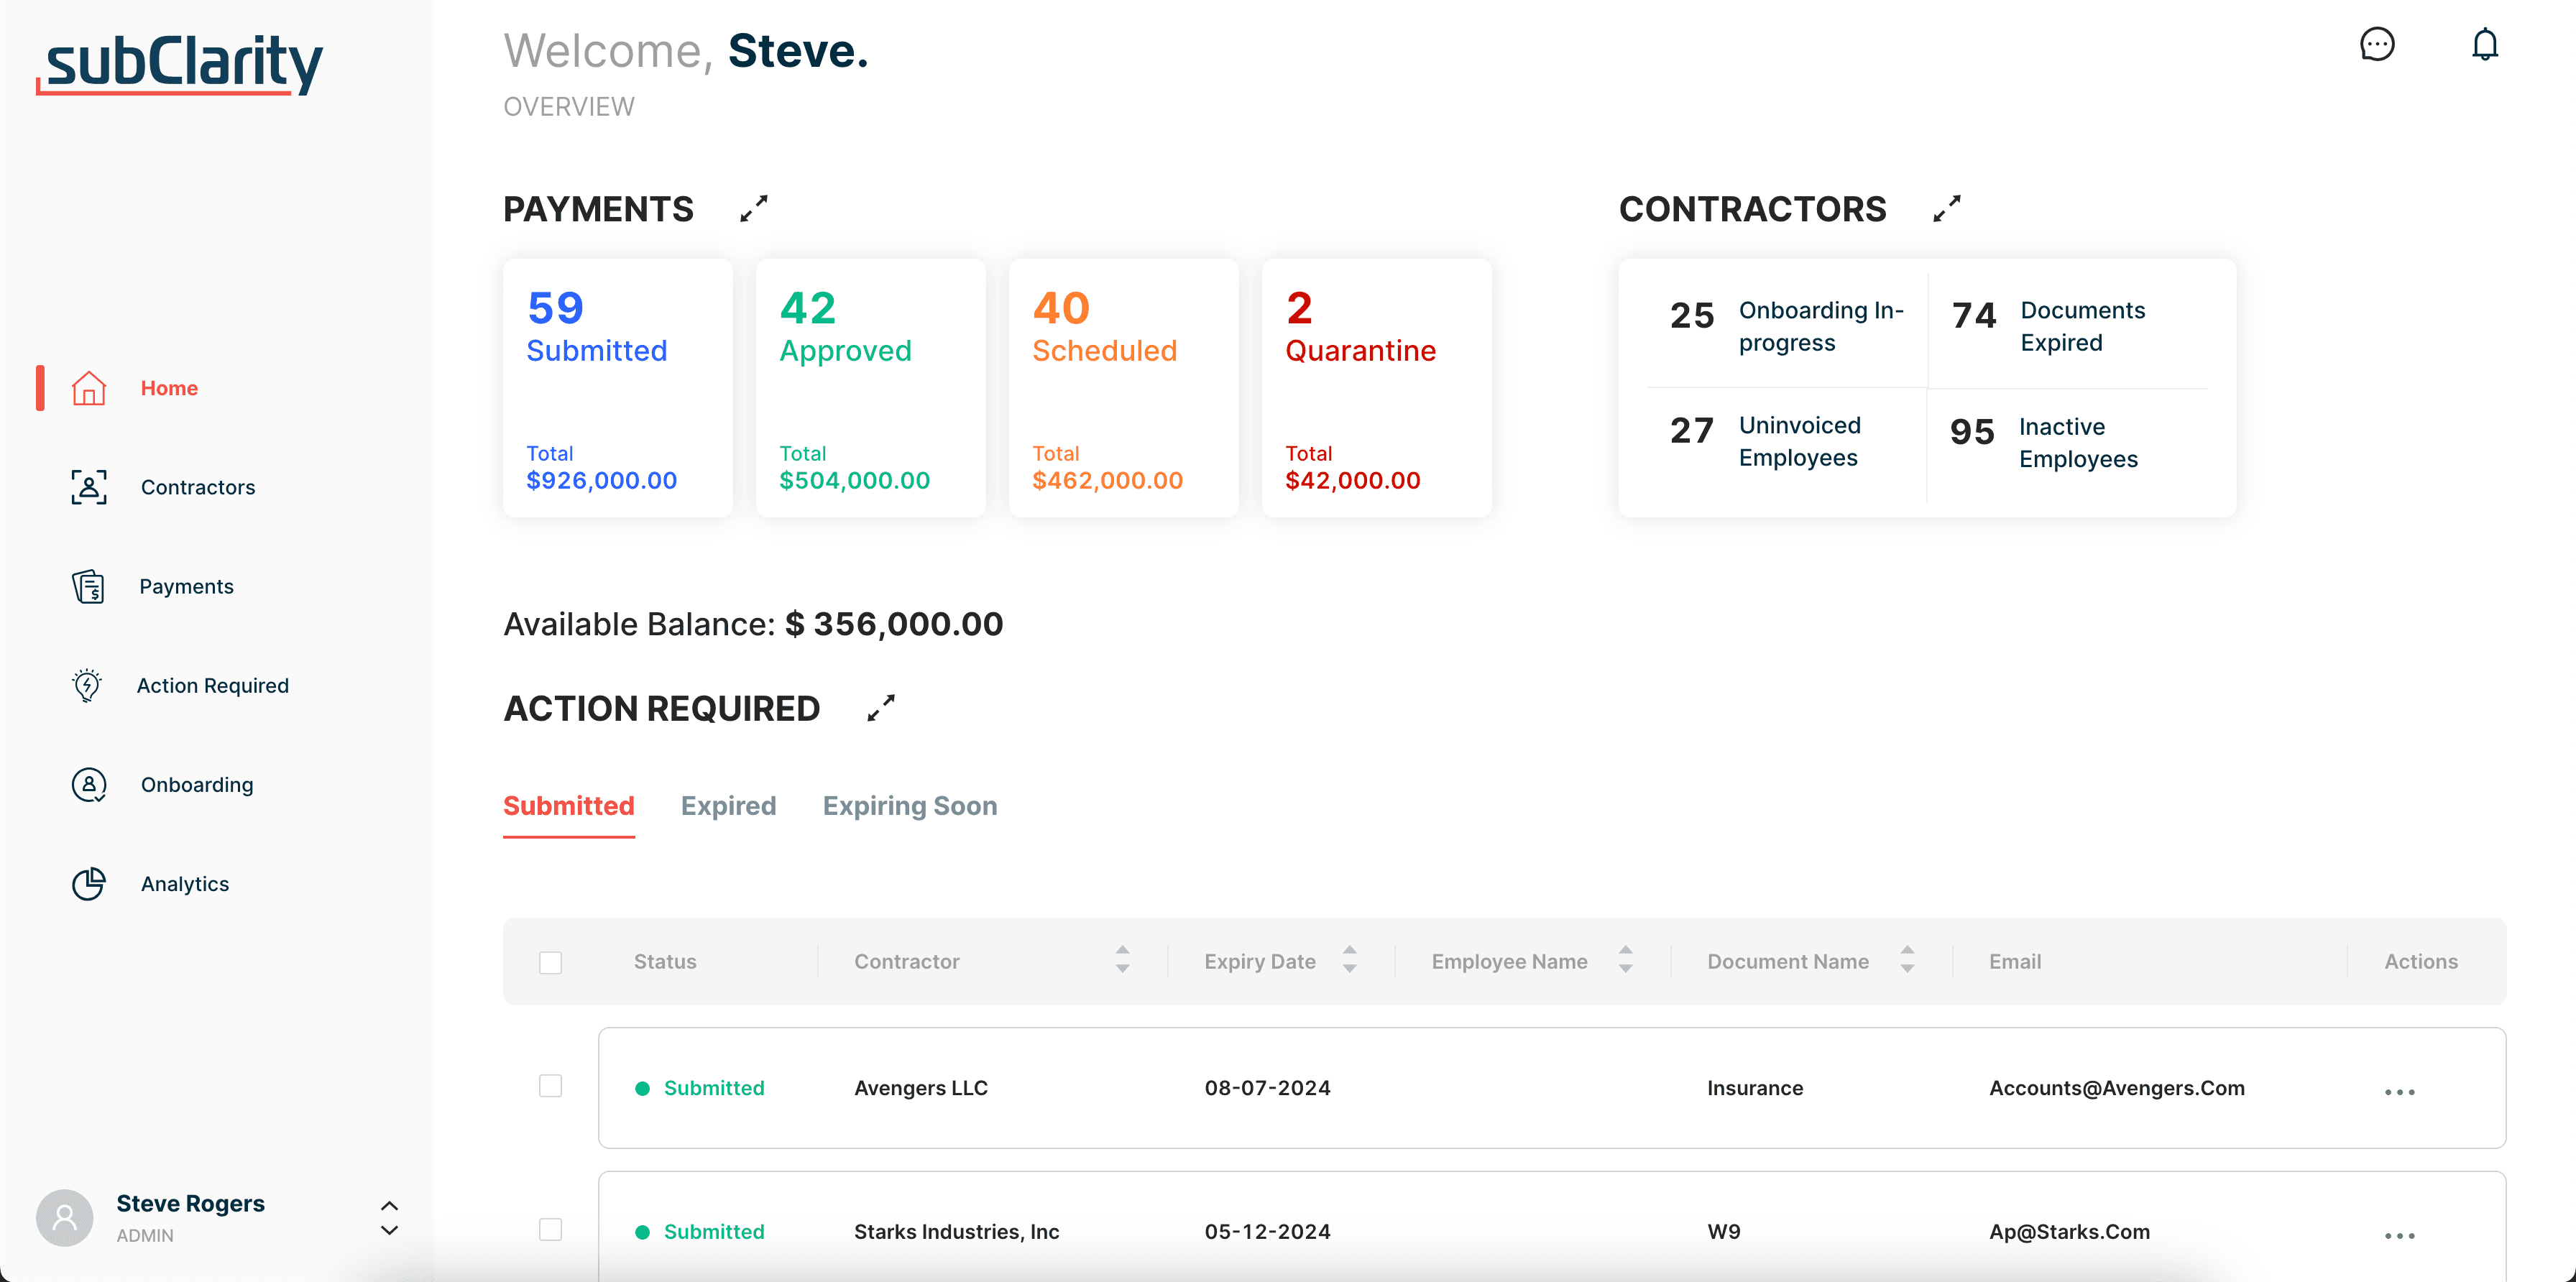Open the Submitted payments card

(617, 388)
